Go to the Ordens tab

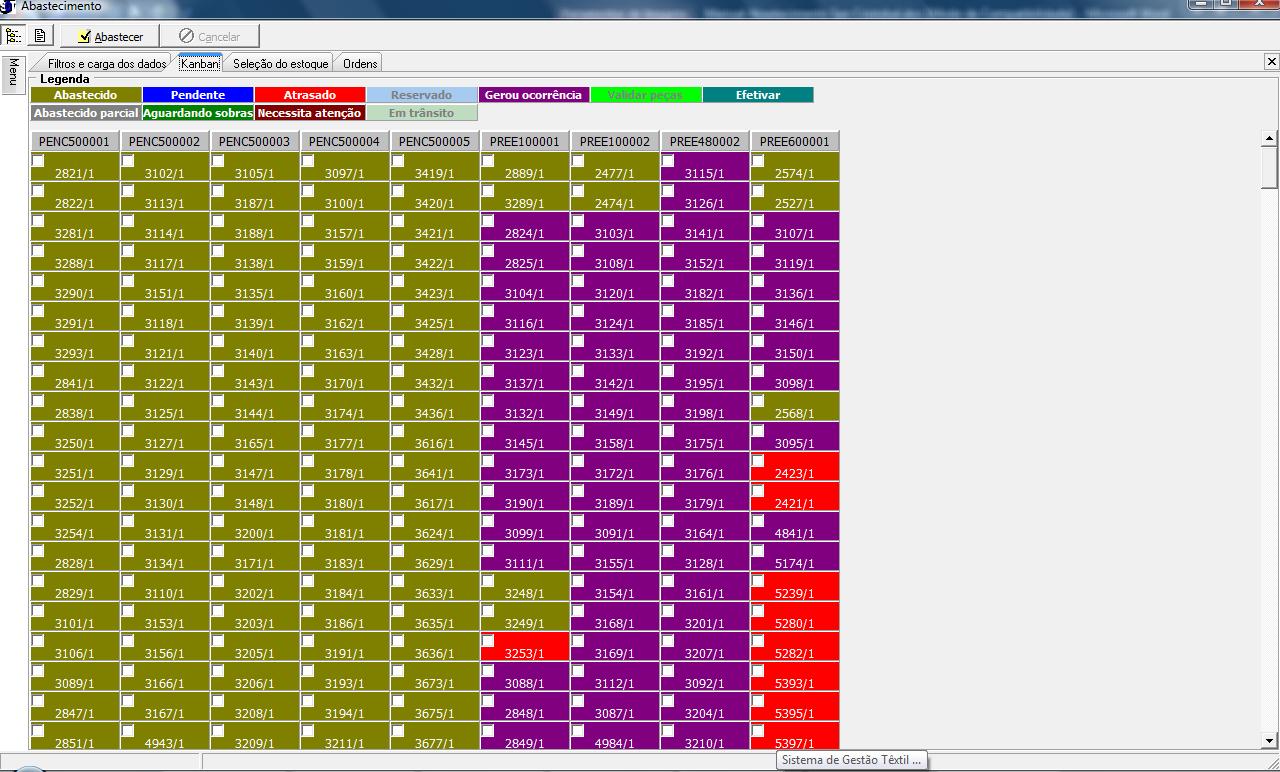click(360, 63)
